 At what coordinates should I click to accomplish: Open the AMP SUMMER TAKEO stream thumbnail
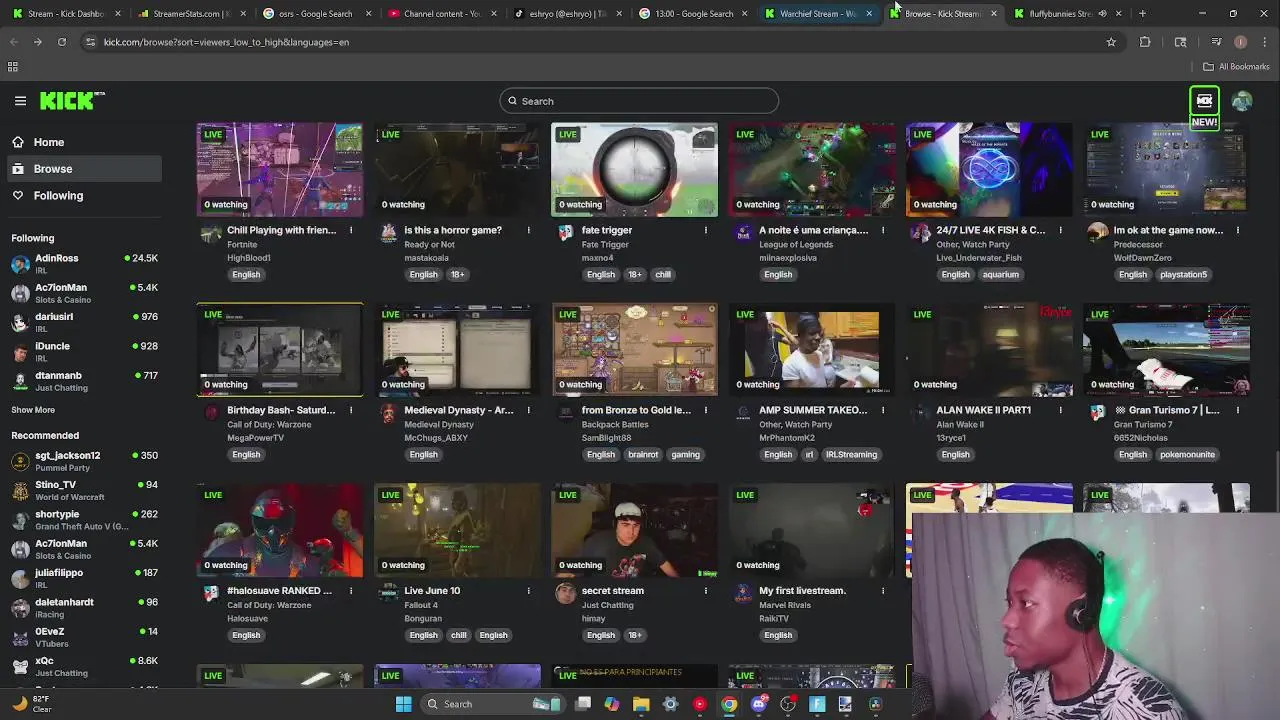(812, 349)
